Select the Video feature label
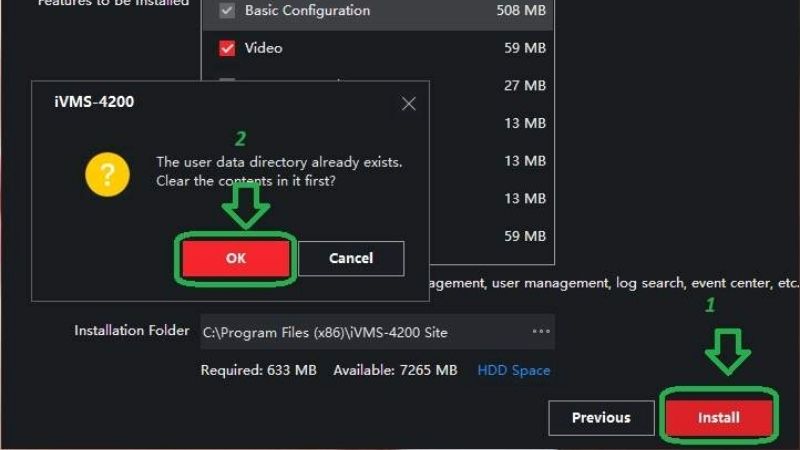Screen dimensions: 800x450 point(263,48)
